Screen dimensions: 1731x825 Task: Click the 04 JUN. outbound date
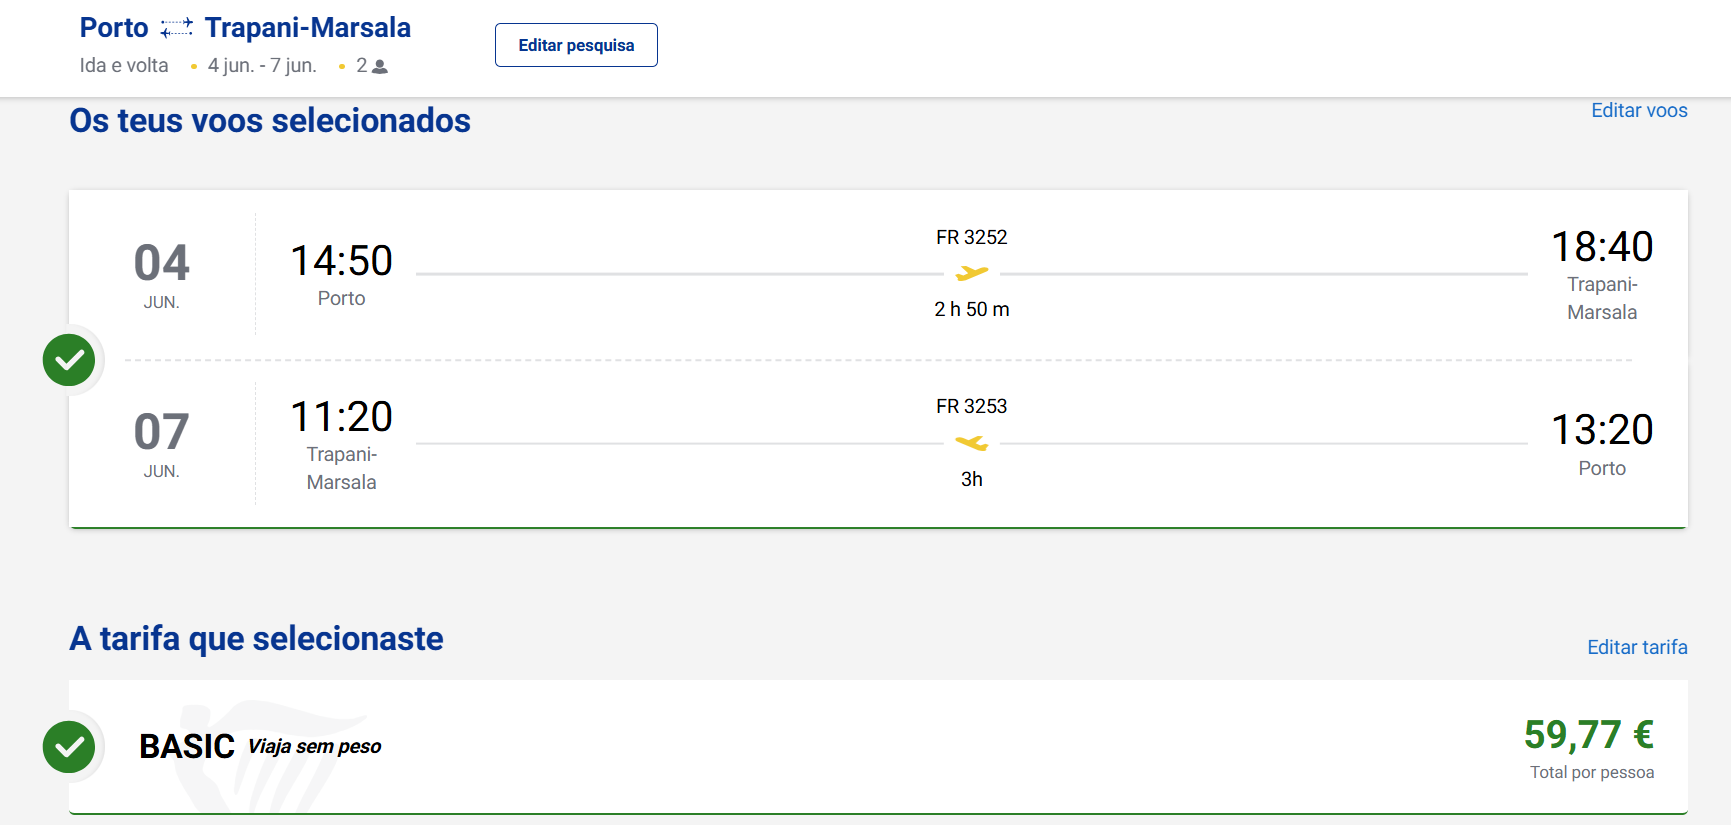[x=162, y=275]
